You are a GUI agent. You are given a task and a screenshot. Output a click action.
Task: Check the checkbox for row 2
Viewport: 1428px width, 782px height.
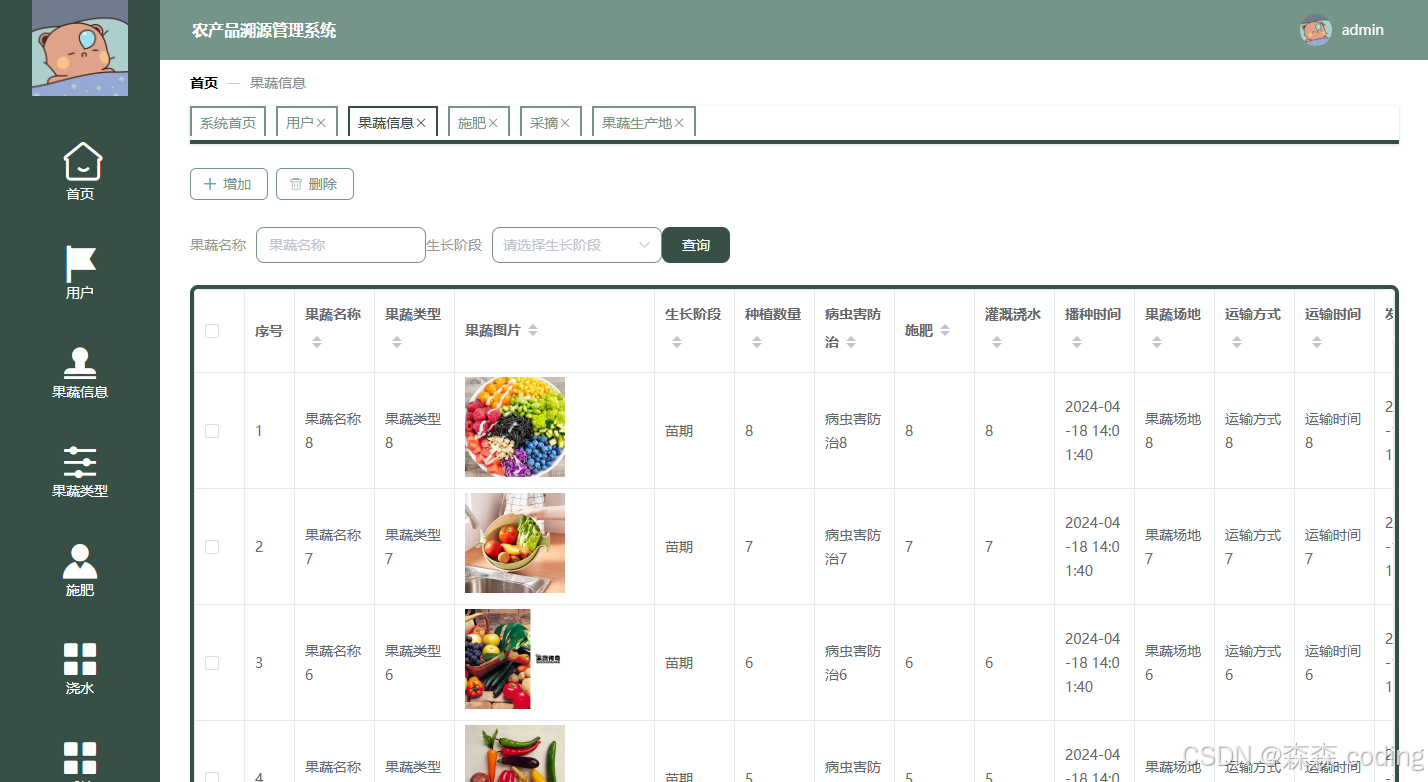click(x=212, y=547)
